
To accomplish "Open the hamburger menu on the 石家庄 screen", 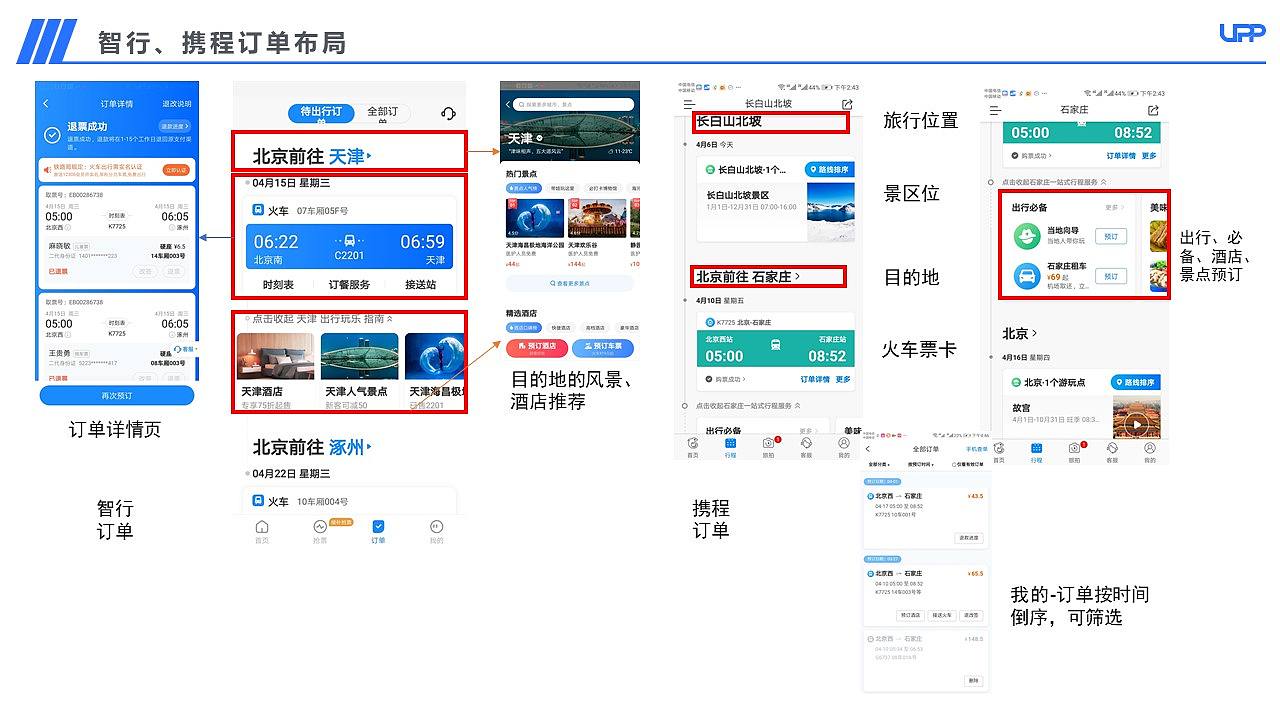I will coord(995,110).
